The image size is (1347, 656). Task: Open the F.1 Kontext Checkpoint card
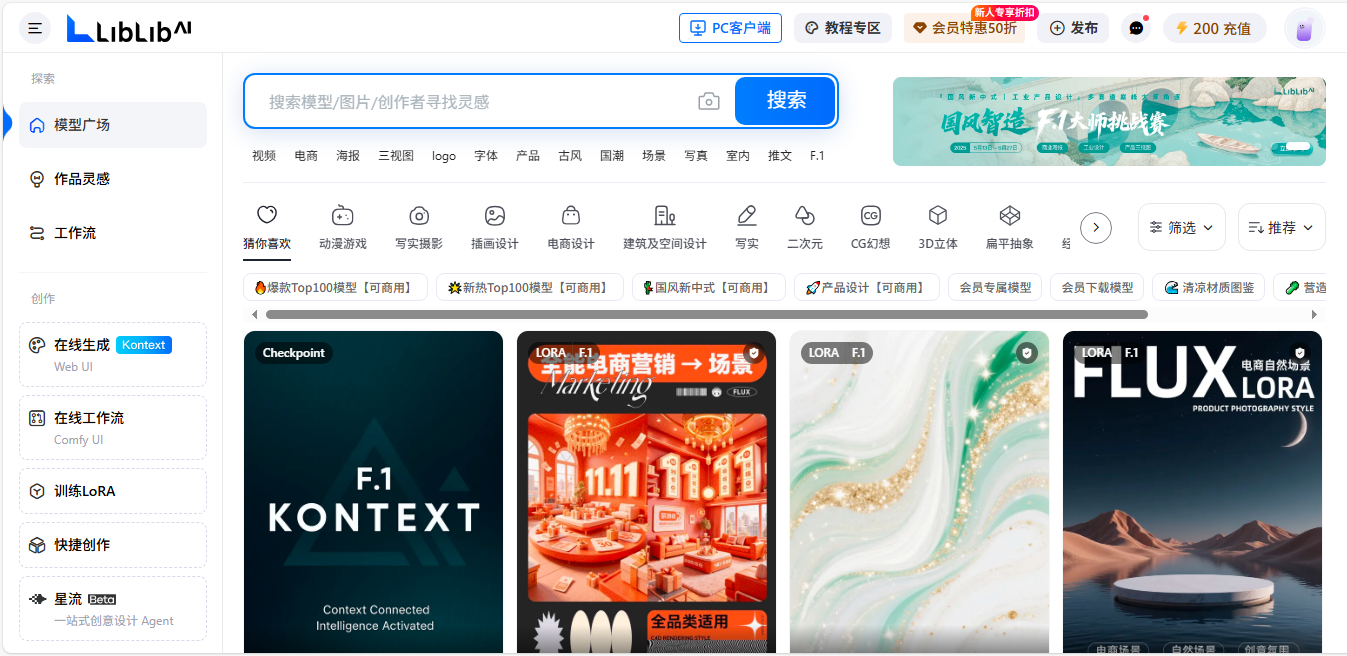coord(373,492)
